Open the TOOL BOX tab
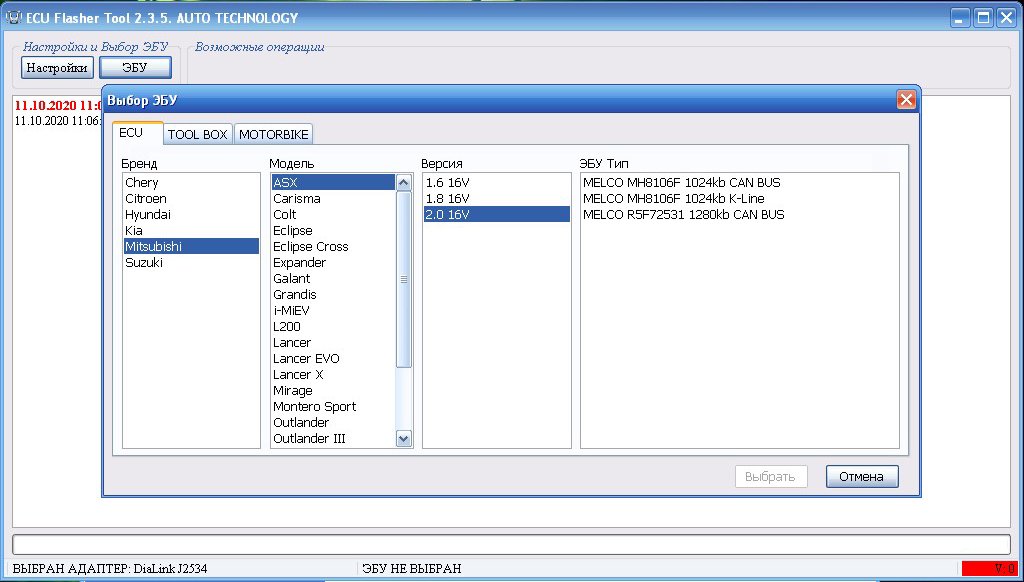1024x582 pixels. (197, 135)
